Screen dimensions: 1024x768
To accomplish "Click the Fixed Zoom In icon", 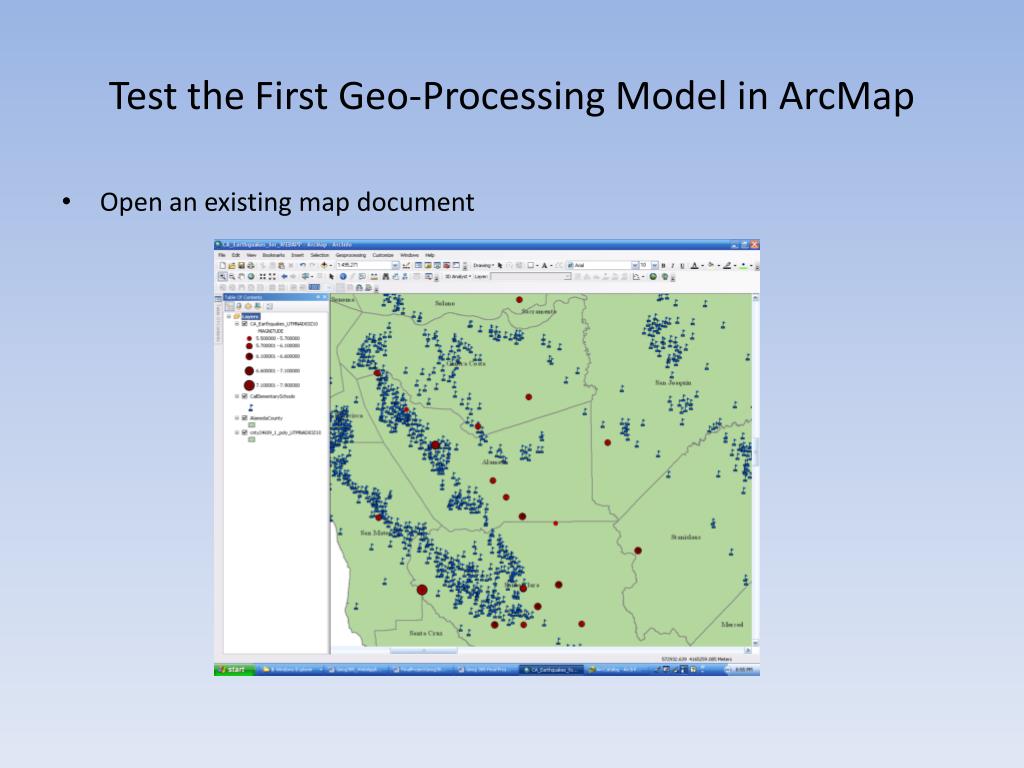I will (x=263, y=276).
